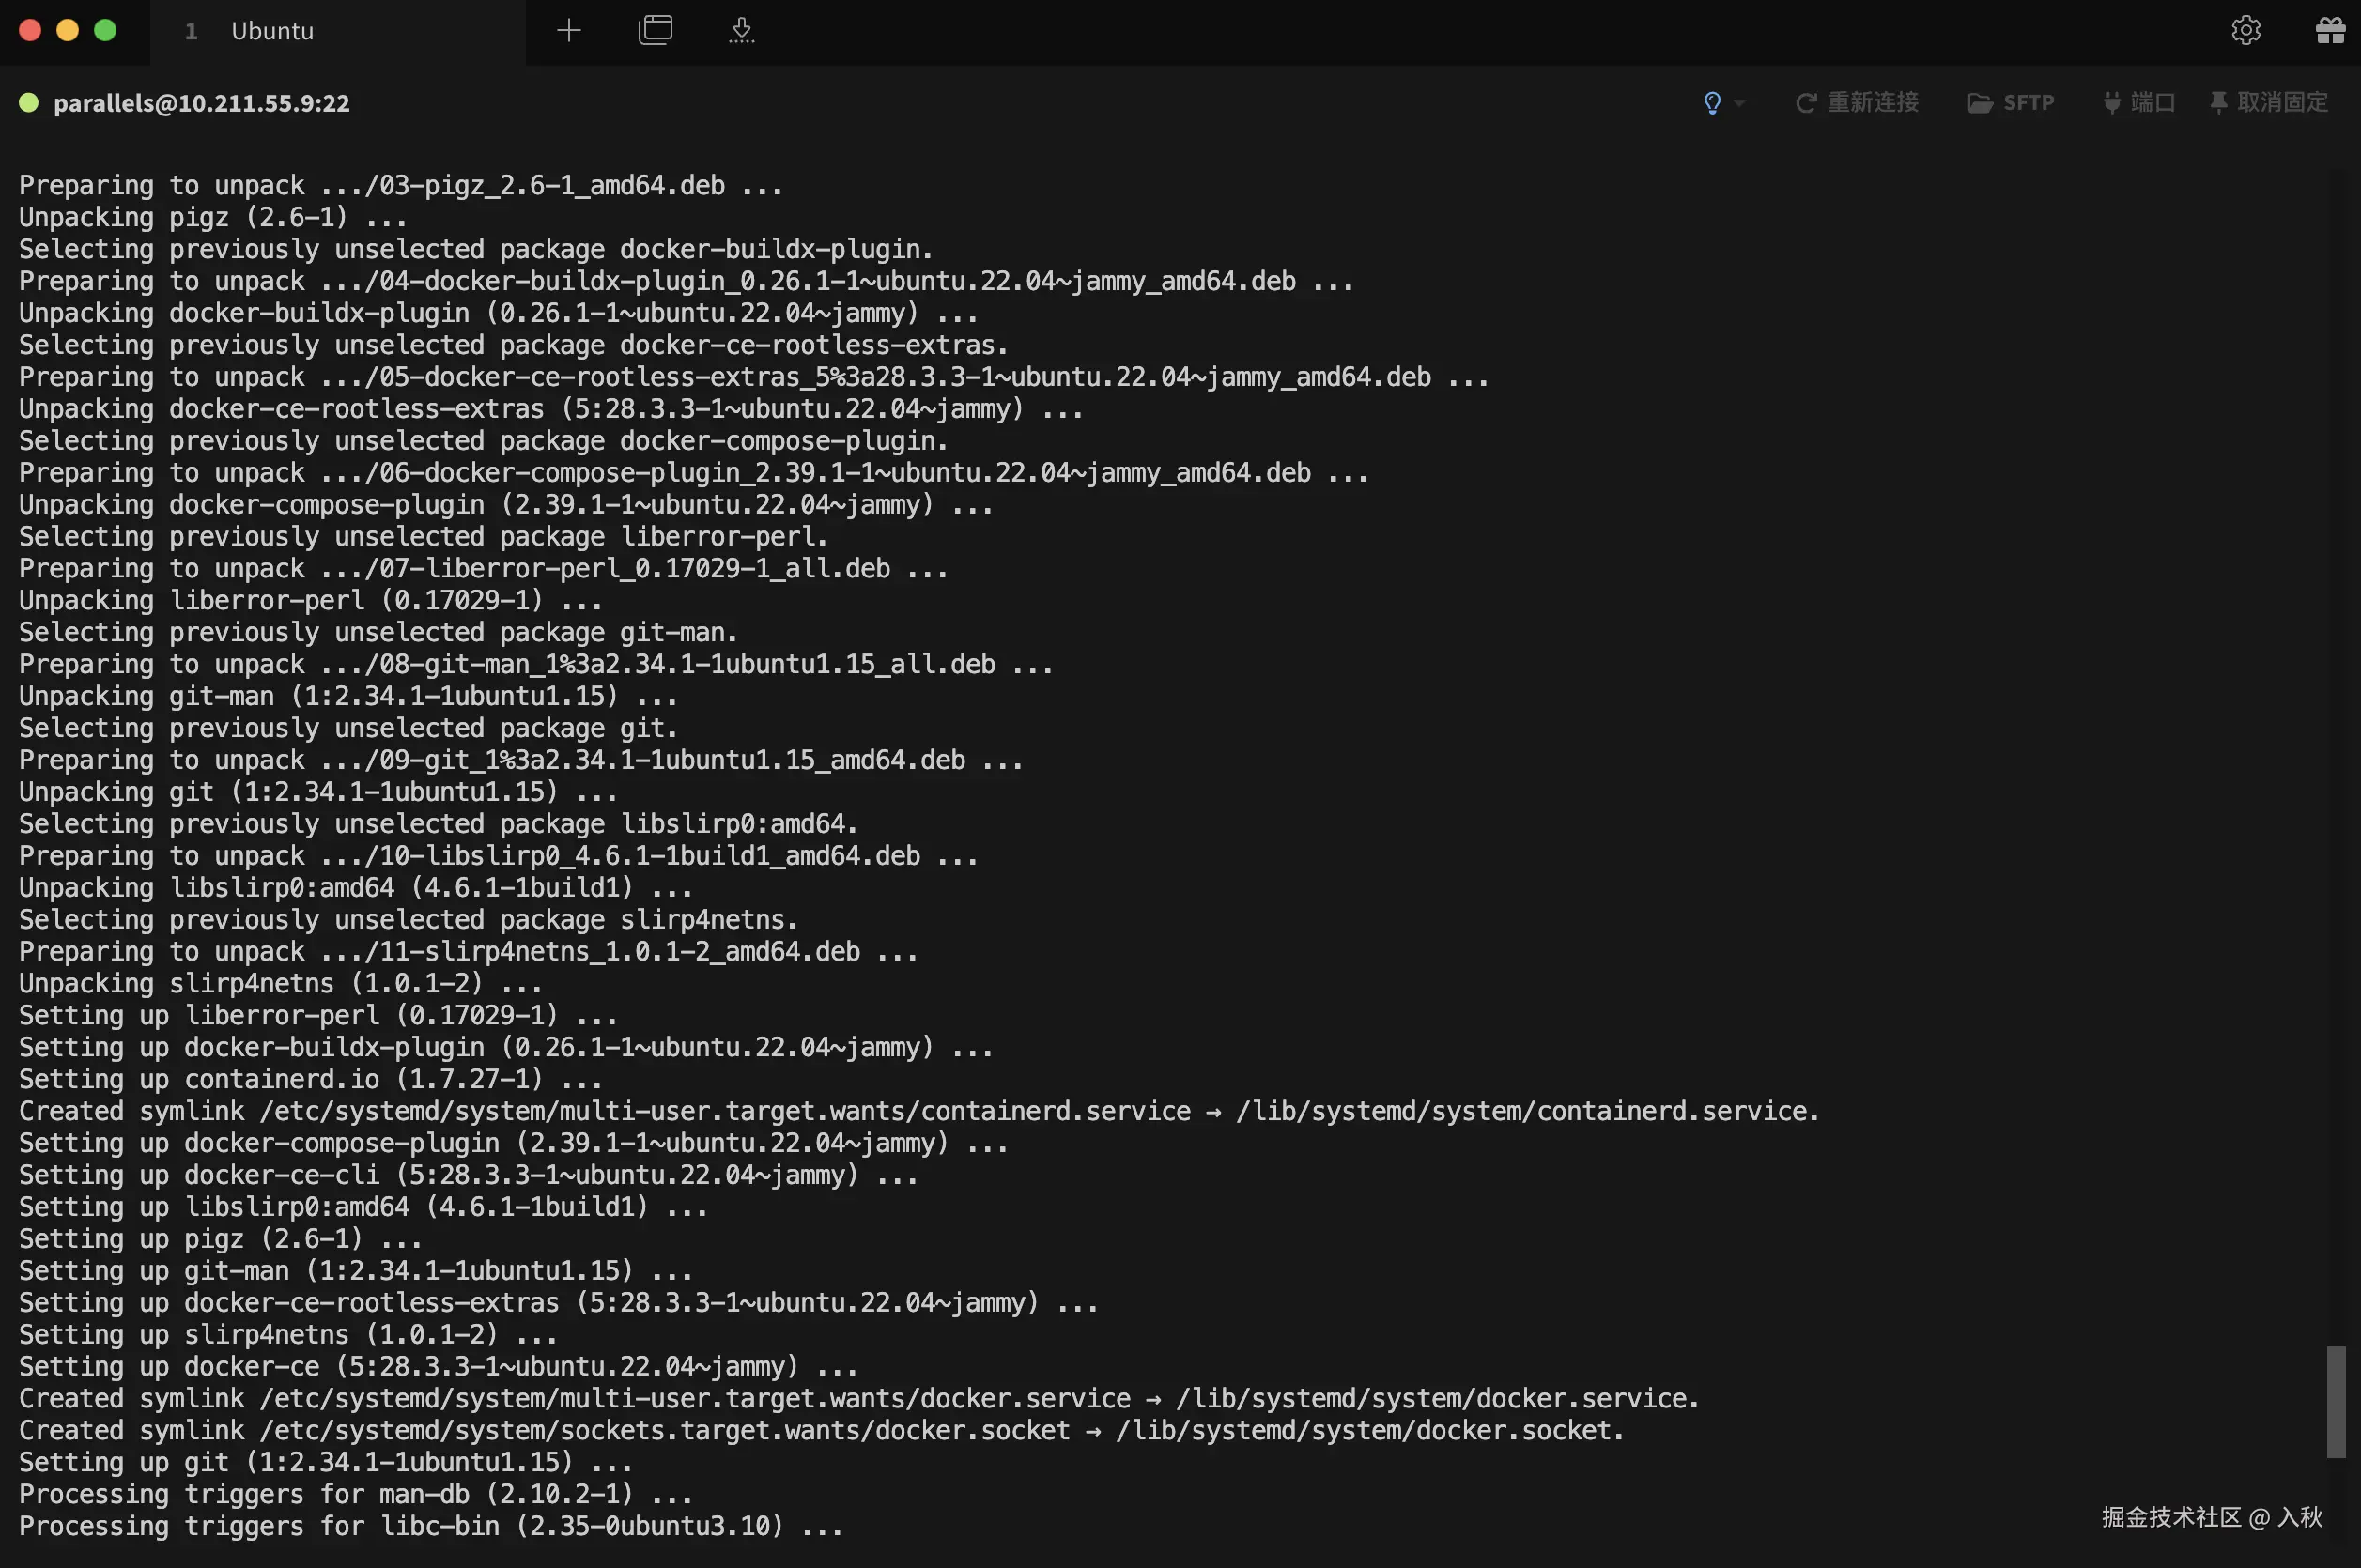Expand the dropdown arrow beside the lightbulb
This screenshot has height=1568, width=2361.
coord(1739,103)
